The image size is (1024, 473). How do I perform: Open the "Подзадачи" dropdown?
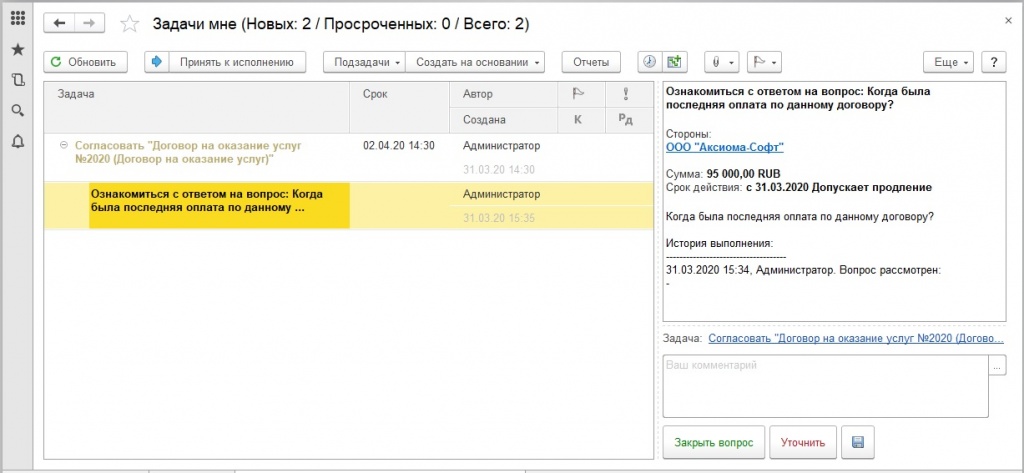pos(363,62)
